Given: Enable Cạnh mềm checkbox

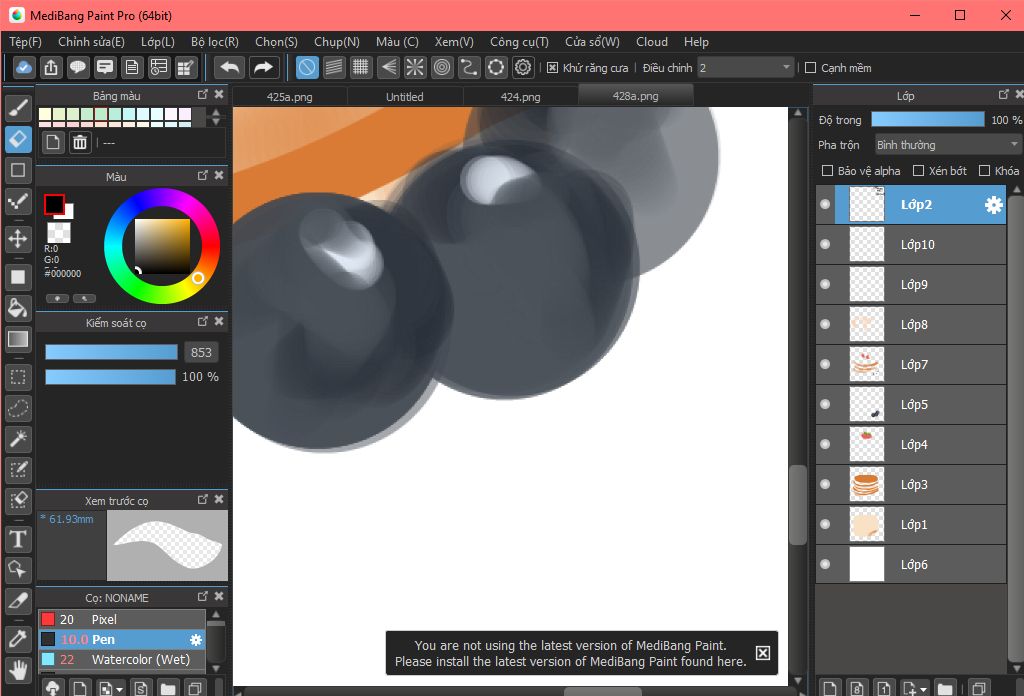Looking at the screenshot, I should tap(810, 68).
